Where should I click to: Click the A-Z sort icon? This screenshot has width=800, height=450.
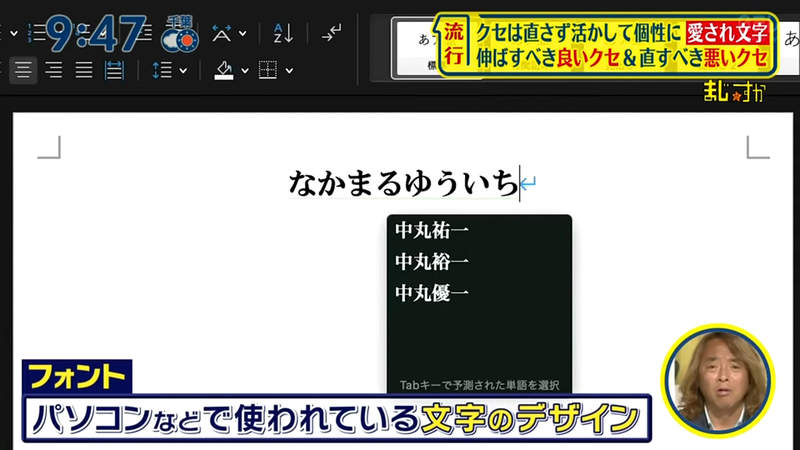click(282, 33)
